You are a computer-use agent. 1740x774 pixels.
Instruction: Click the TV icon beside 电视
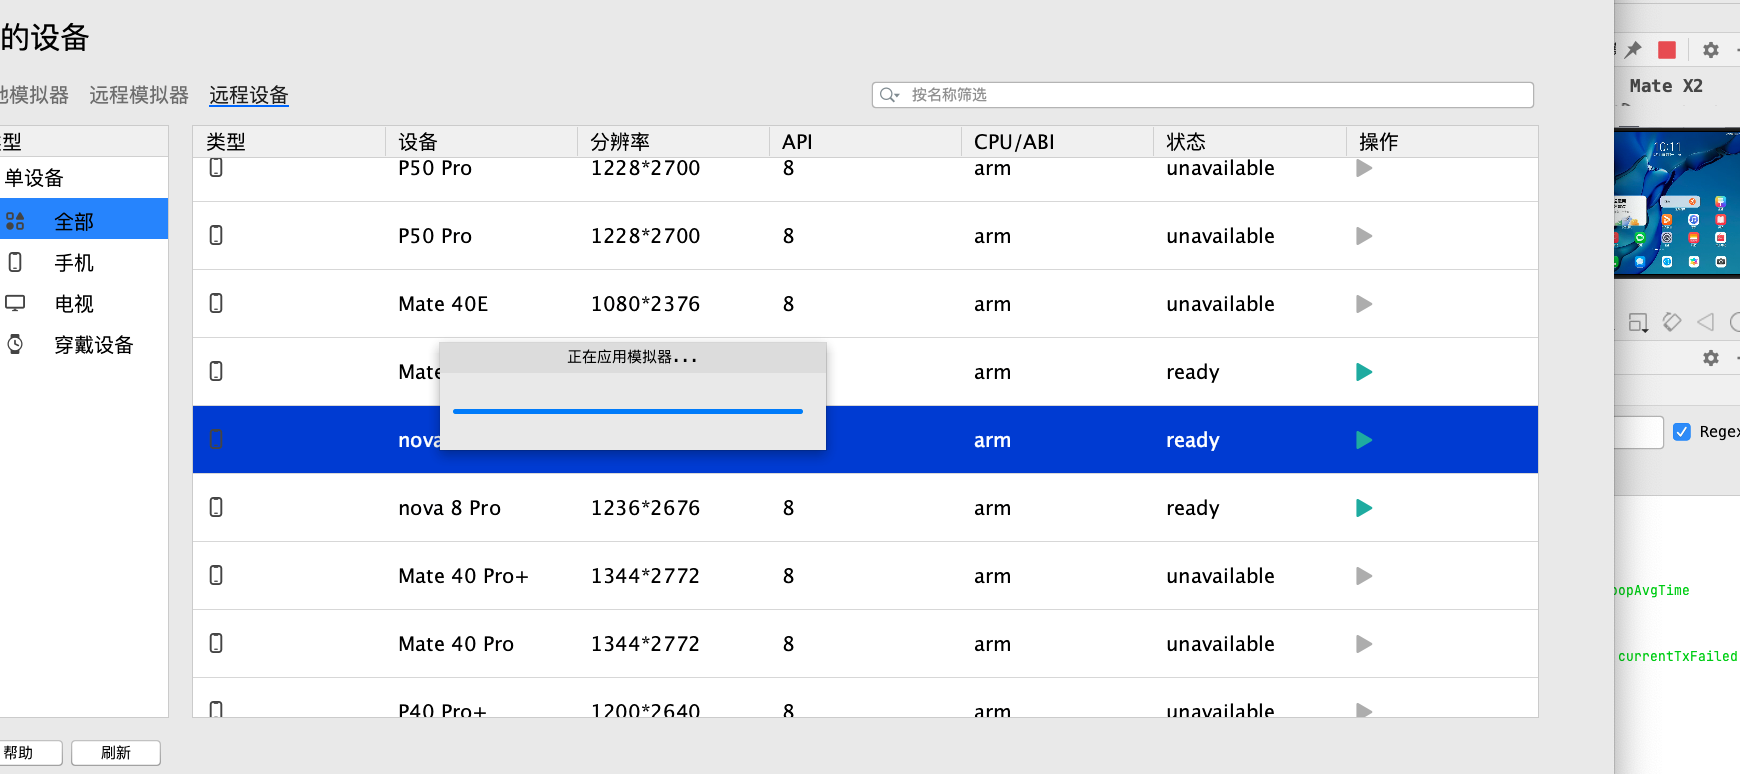tap(15, 302)
